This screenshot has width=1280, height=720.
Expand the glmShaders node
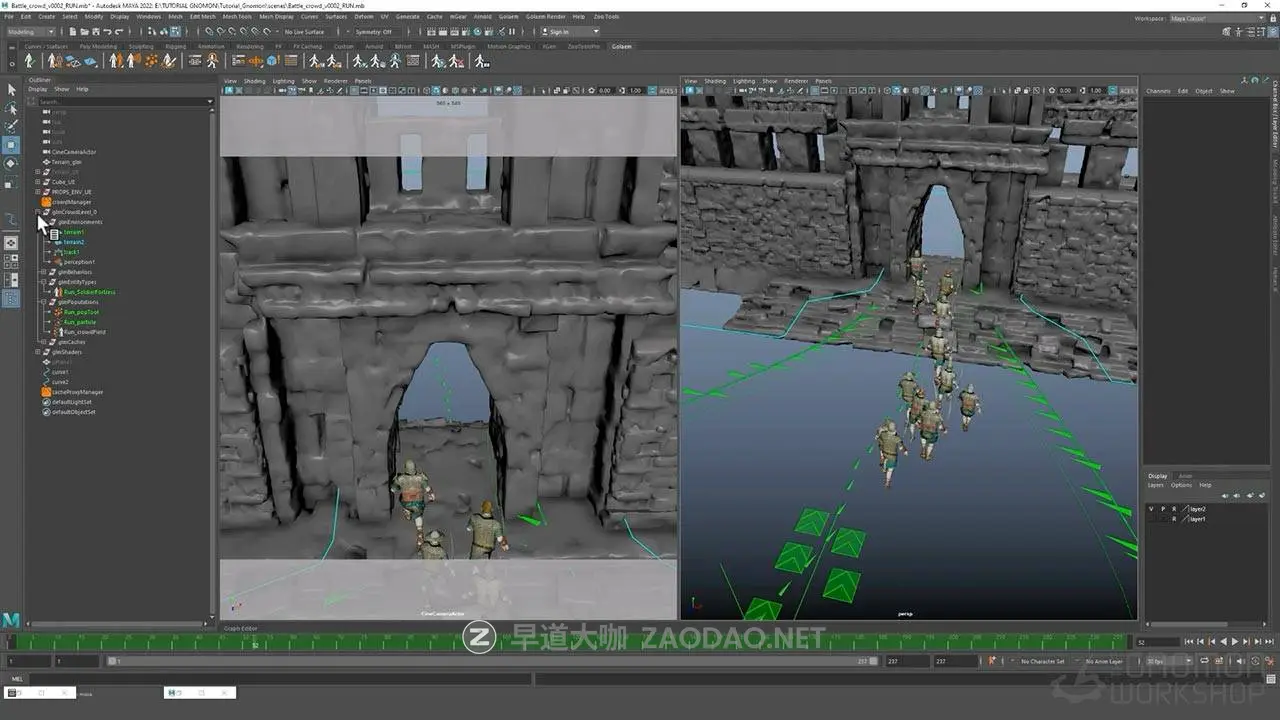point(38,352)
